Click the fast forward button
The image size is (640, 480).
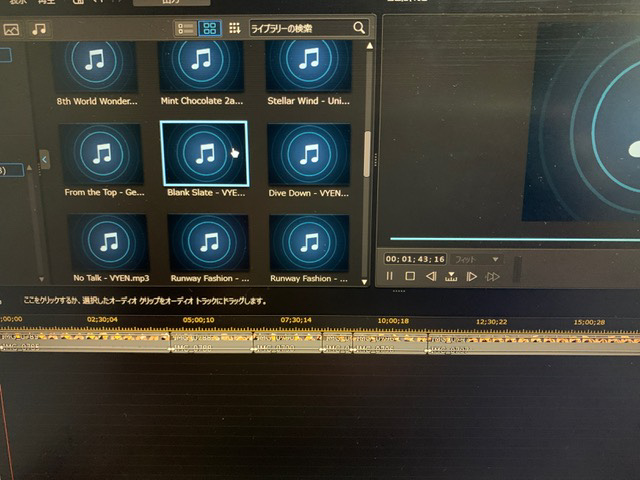[493, 277]
